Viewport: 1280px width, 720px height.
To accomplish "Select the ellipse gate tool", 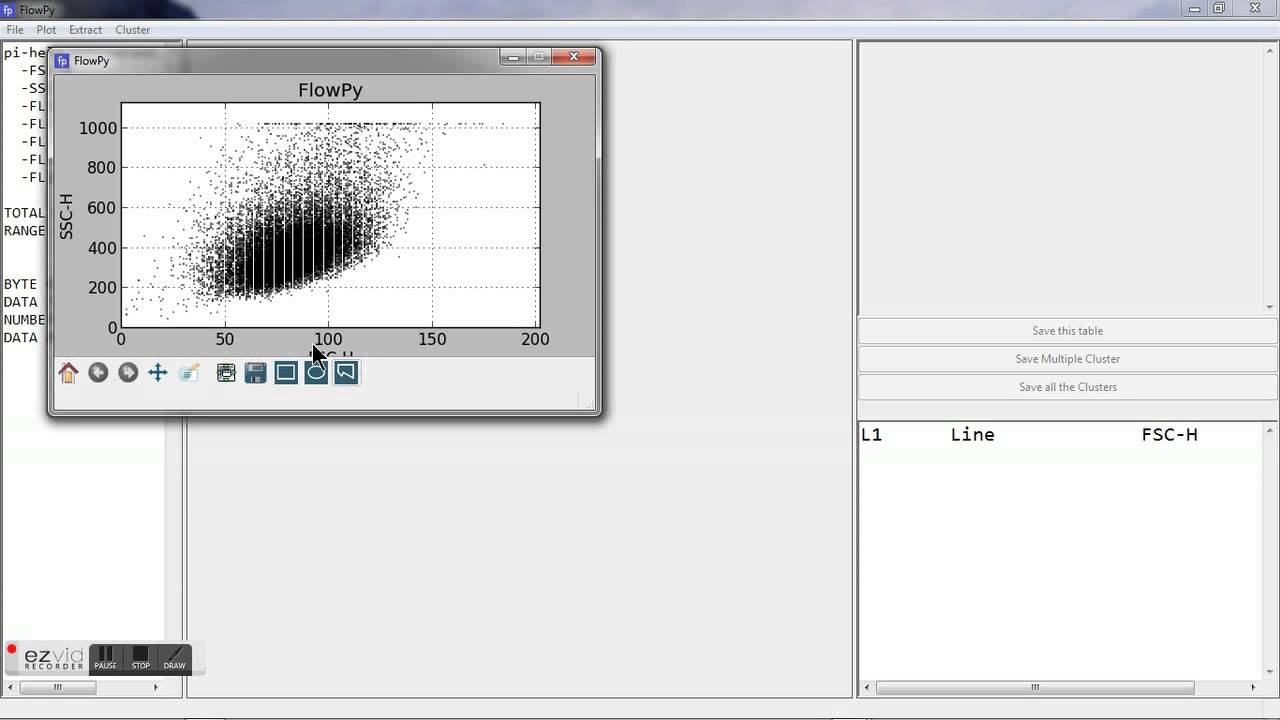I will click(x=316, y=373).
